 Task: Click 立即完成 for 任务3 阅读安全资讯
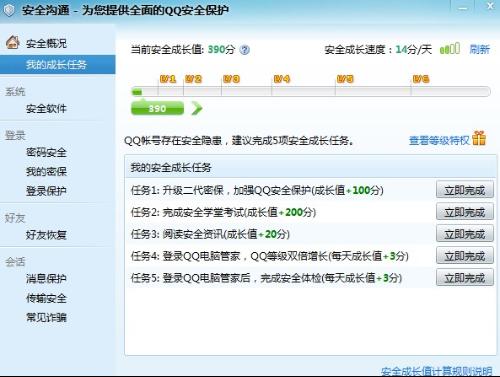click(x=465, y=234)
